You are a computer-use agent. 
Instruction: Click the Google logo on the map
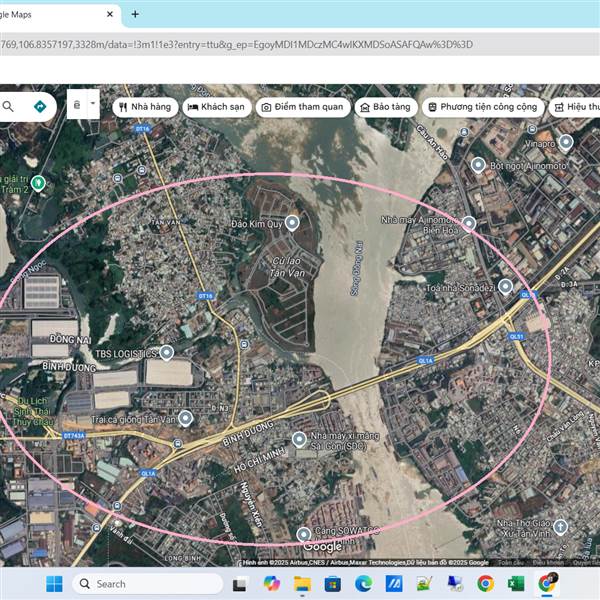(x=323, y=546)
